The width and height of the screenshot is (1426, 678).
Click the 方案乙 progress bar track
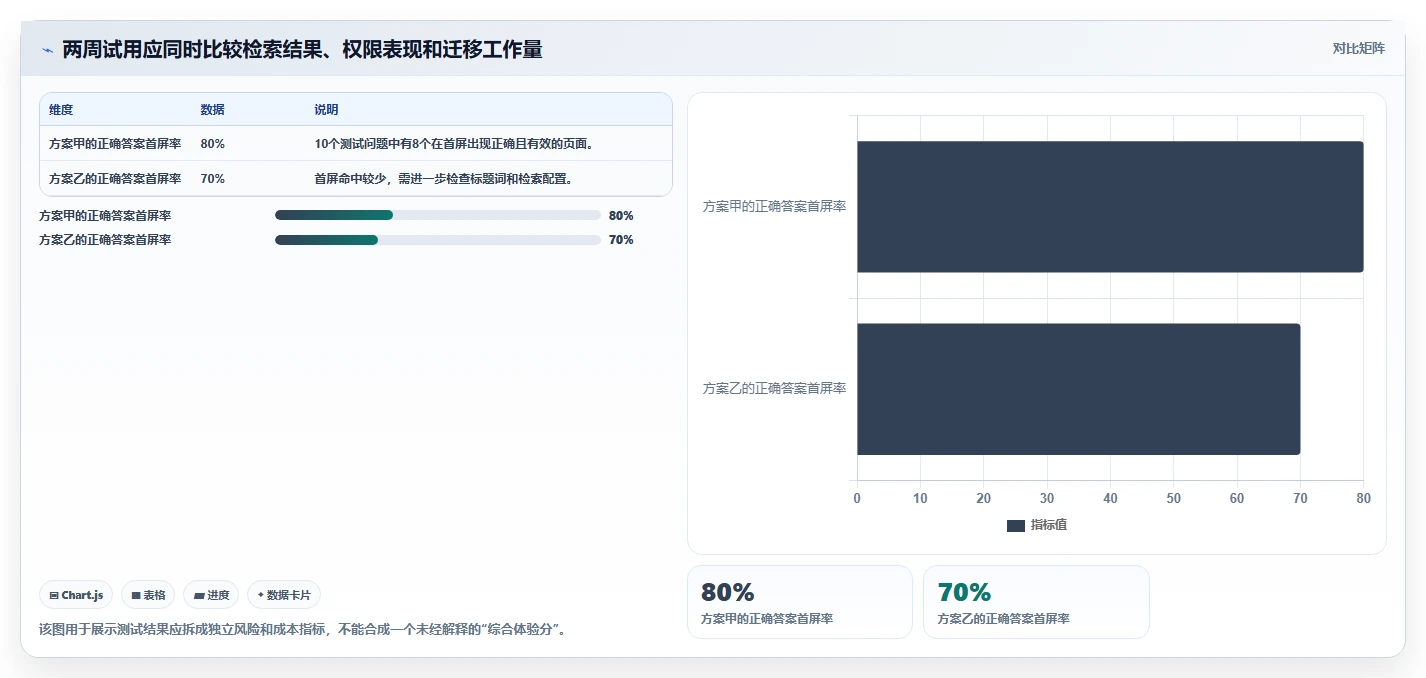pyautogui.click(x=438, y=240)
